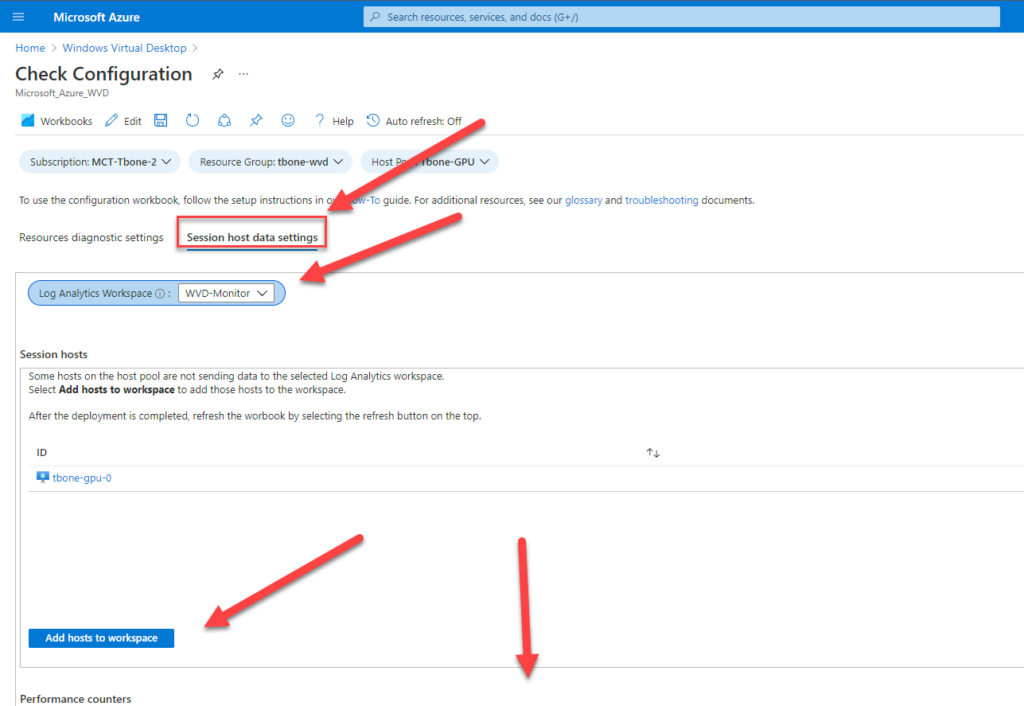Expand the Host Pool Tbone-GPU dropdown

430,162
